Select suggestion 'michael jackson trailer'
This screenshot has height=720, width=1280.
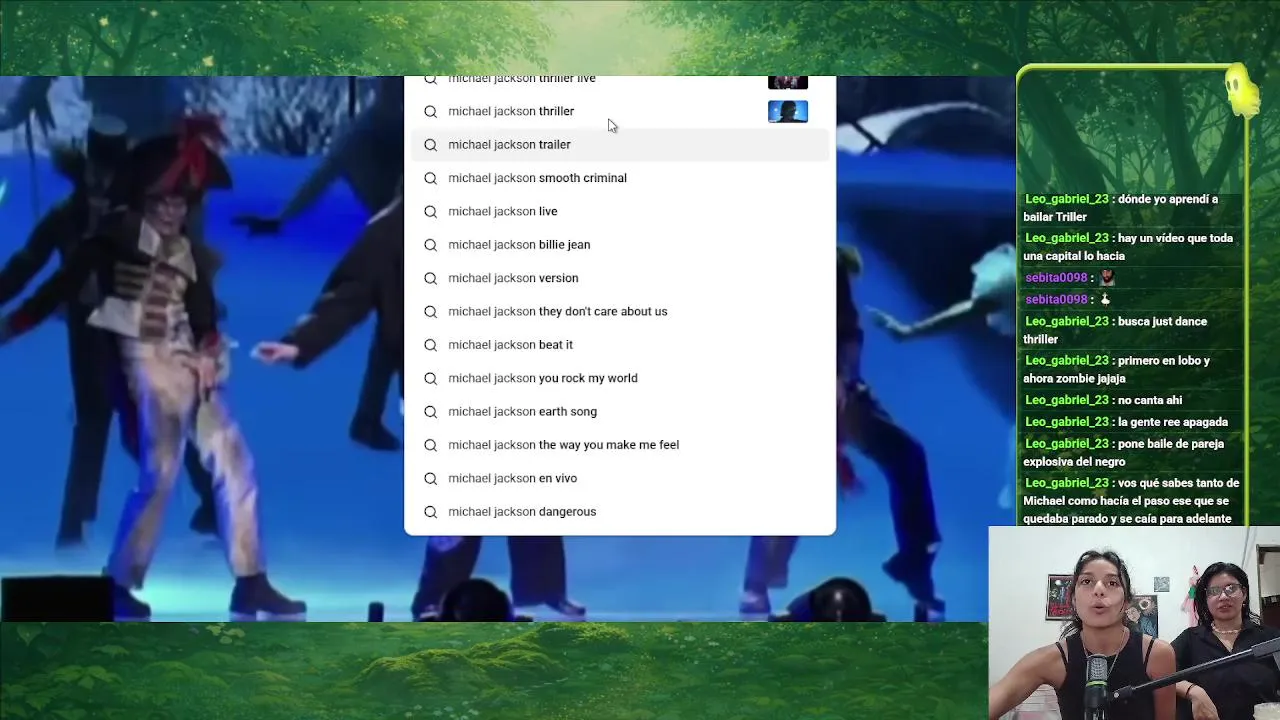click(620, 144)
